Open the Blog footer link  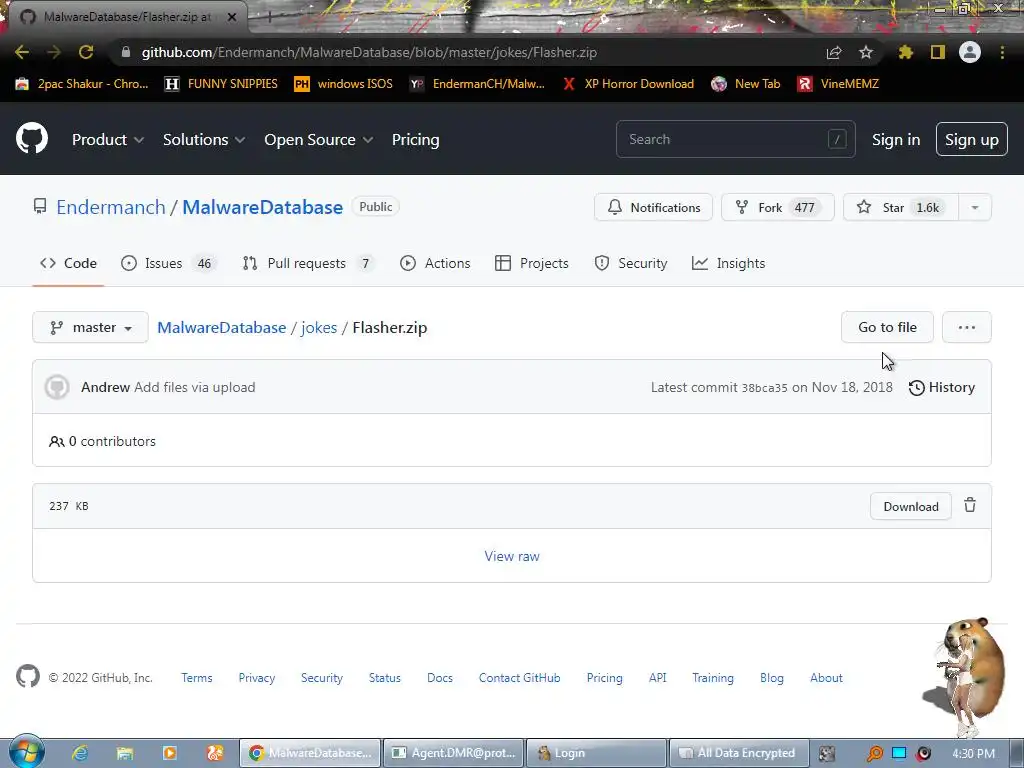pyautogui.click(x=771, y=678)
